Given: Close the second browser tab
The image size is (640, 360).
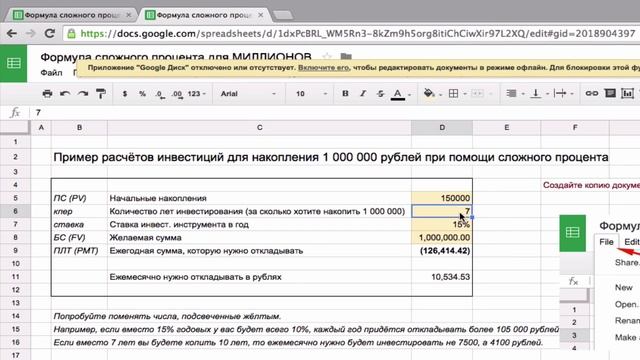Looking at the screenshot, I should [x=261, y=15].
